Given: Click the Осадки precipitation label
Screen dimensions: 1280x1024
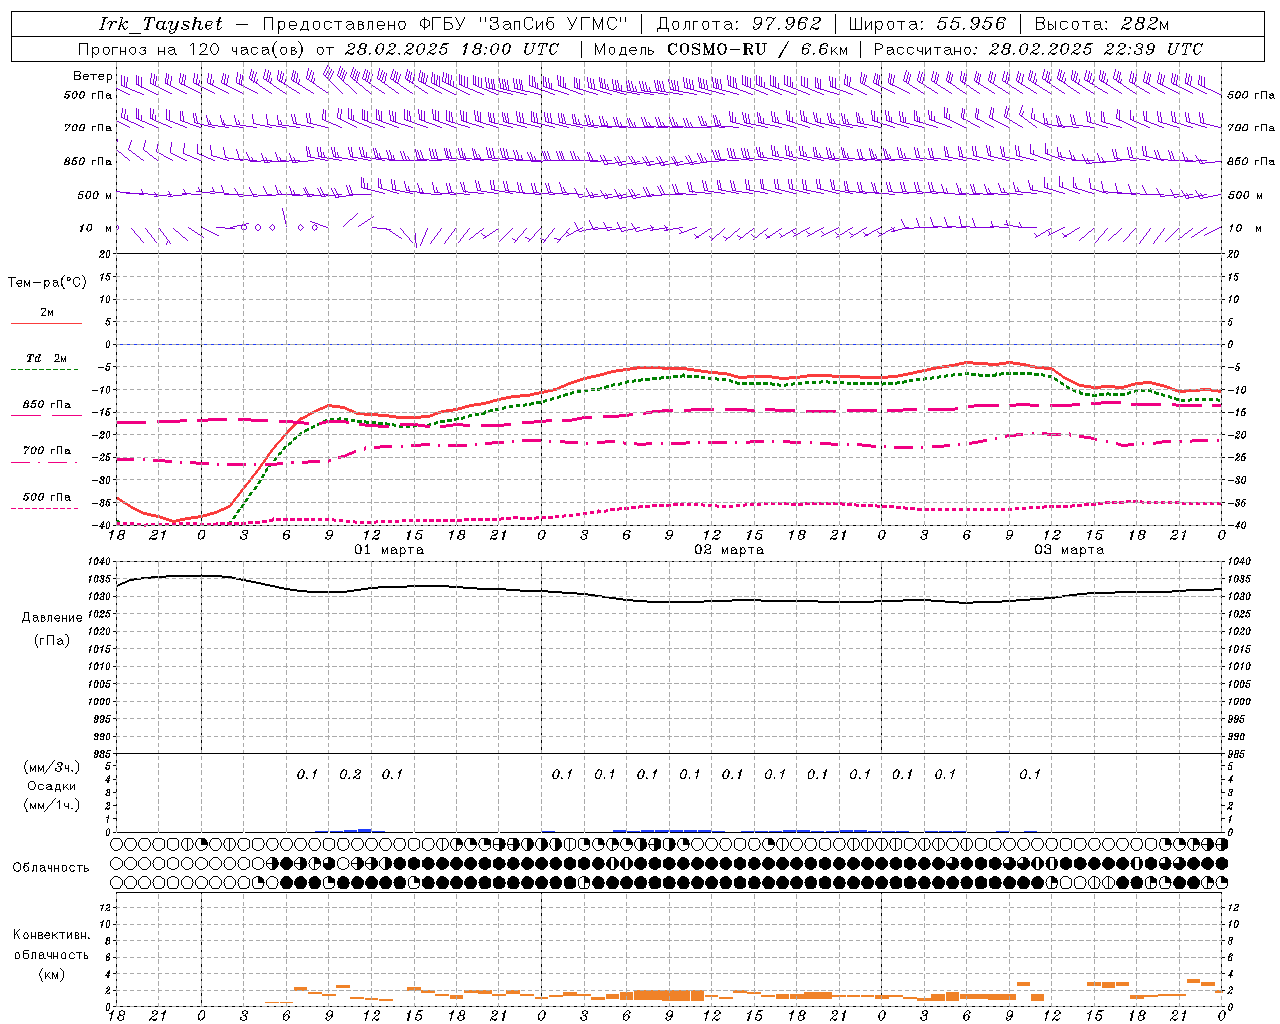Looking at the screenshot, I should [x=52, y=786].
